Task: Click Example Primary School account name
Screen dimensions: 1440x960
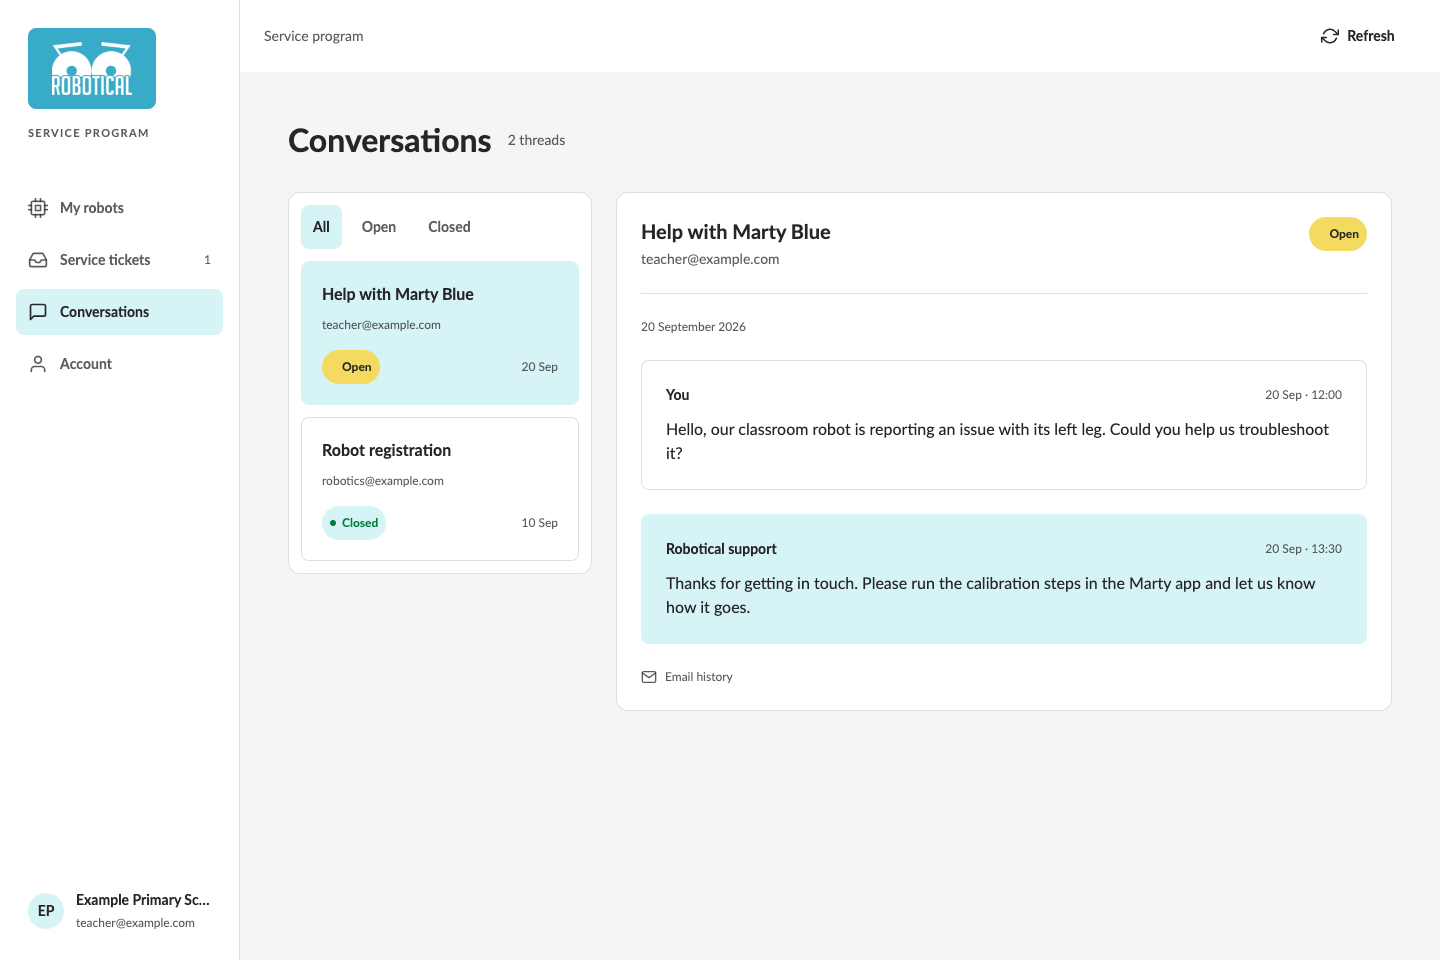Action: click(x=143, y=900)
